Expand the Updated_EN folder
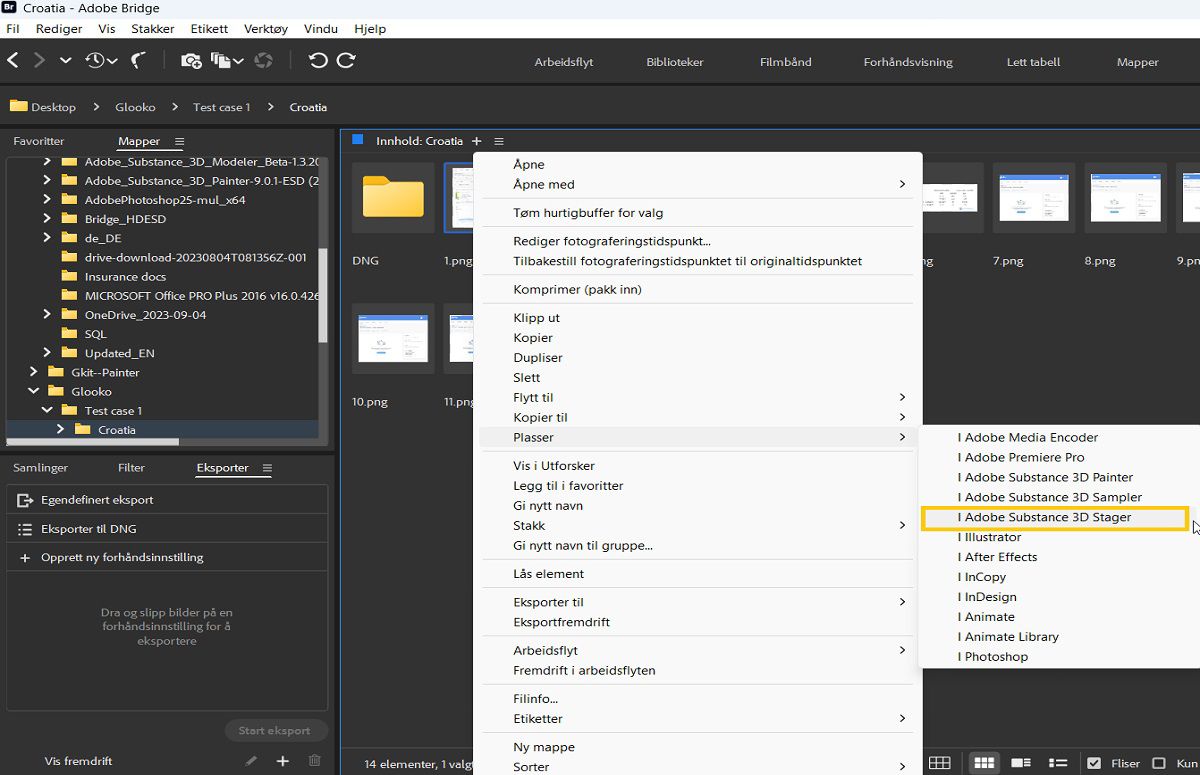The width and height of the screenshot is (1200, 775). pyautogui.click(x=47, y=353)
